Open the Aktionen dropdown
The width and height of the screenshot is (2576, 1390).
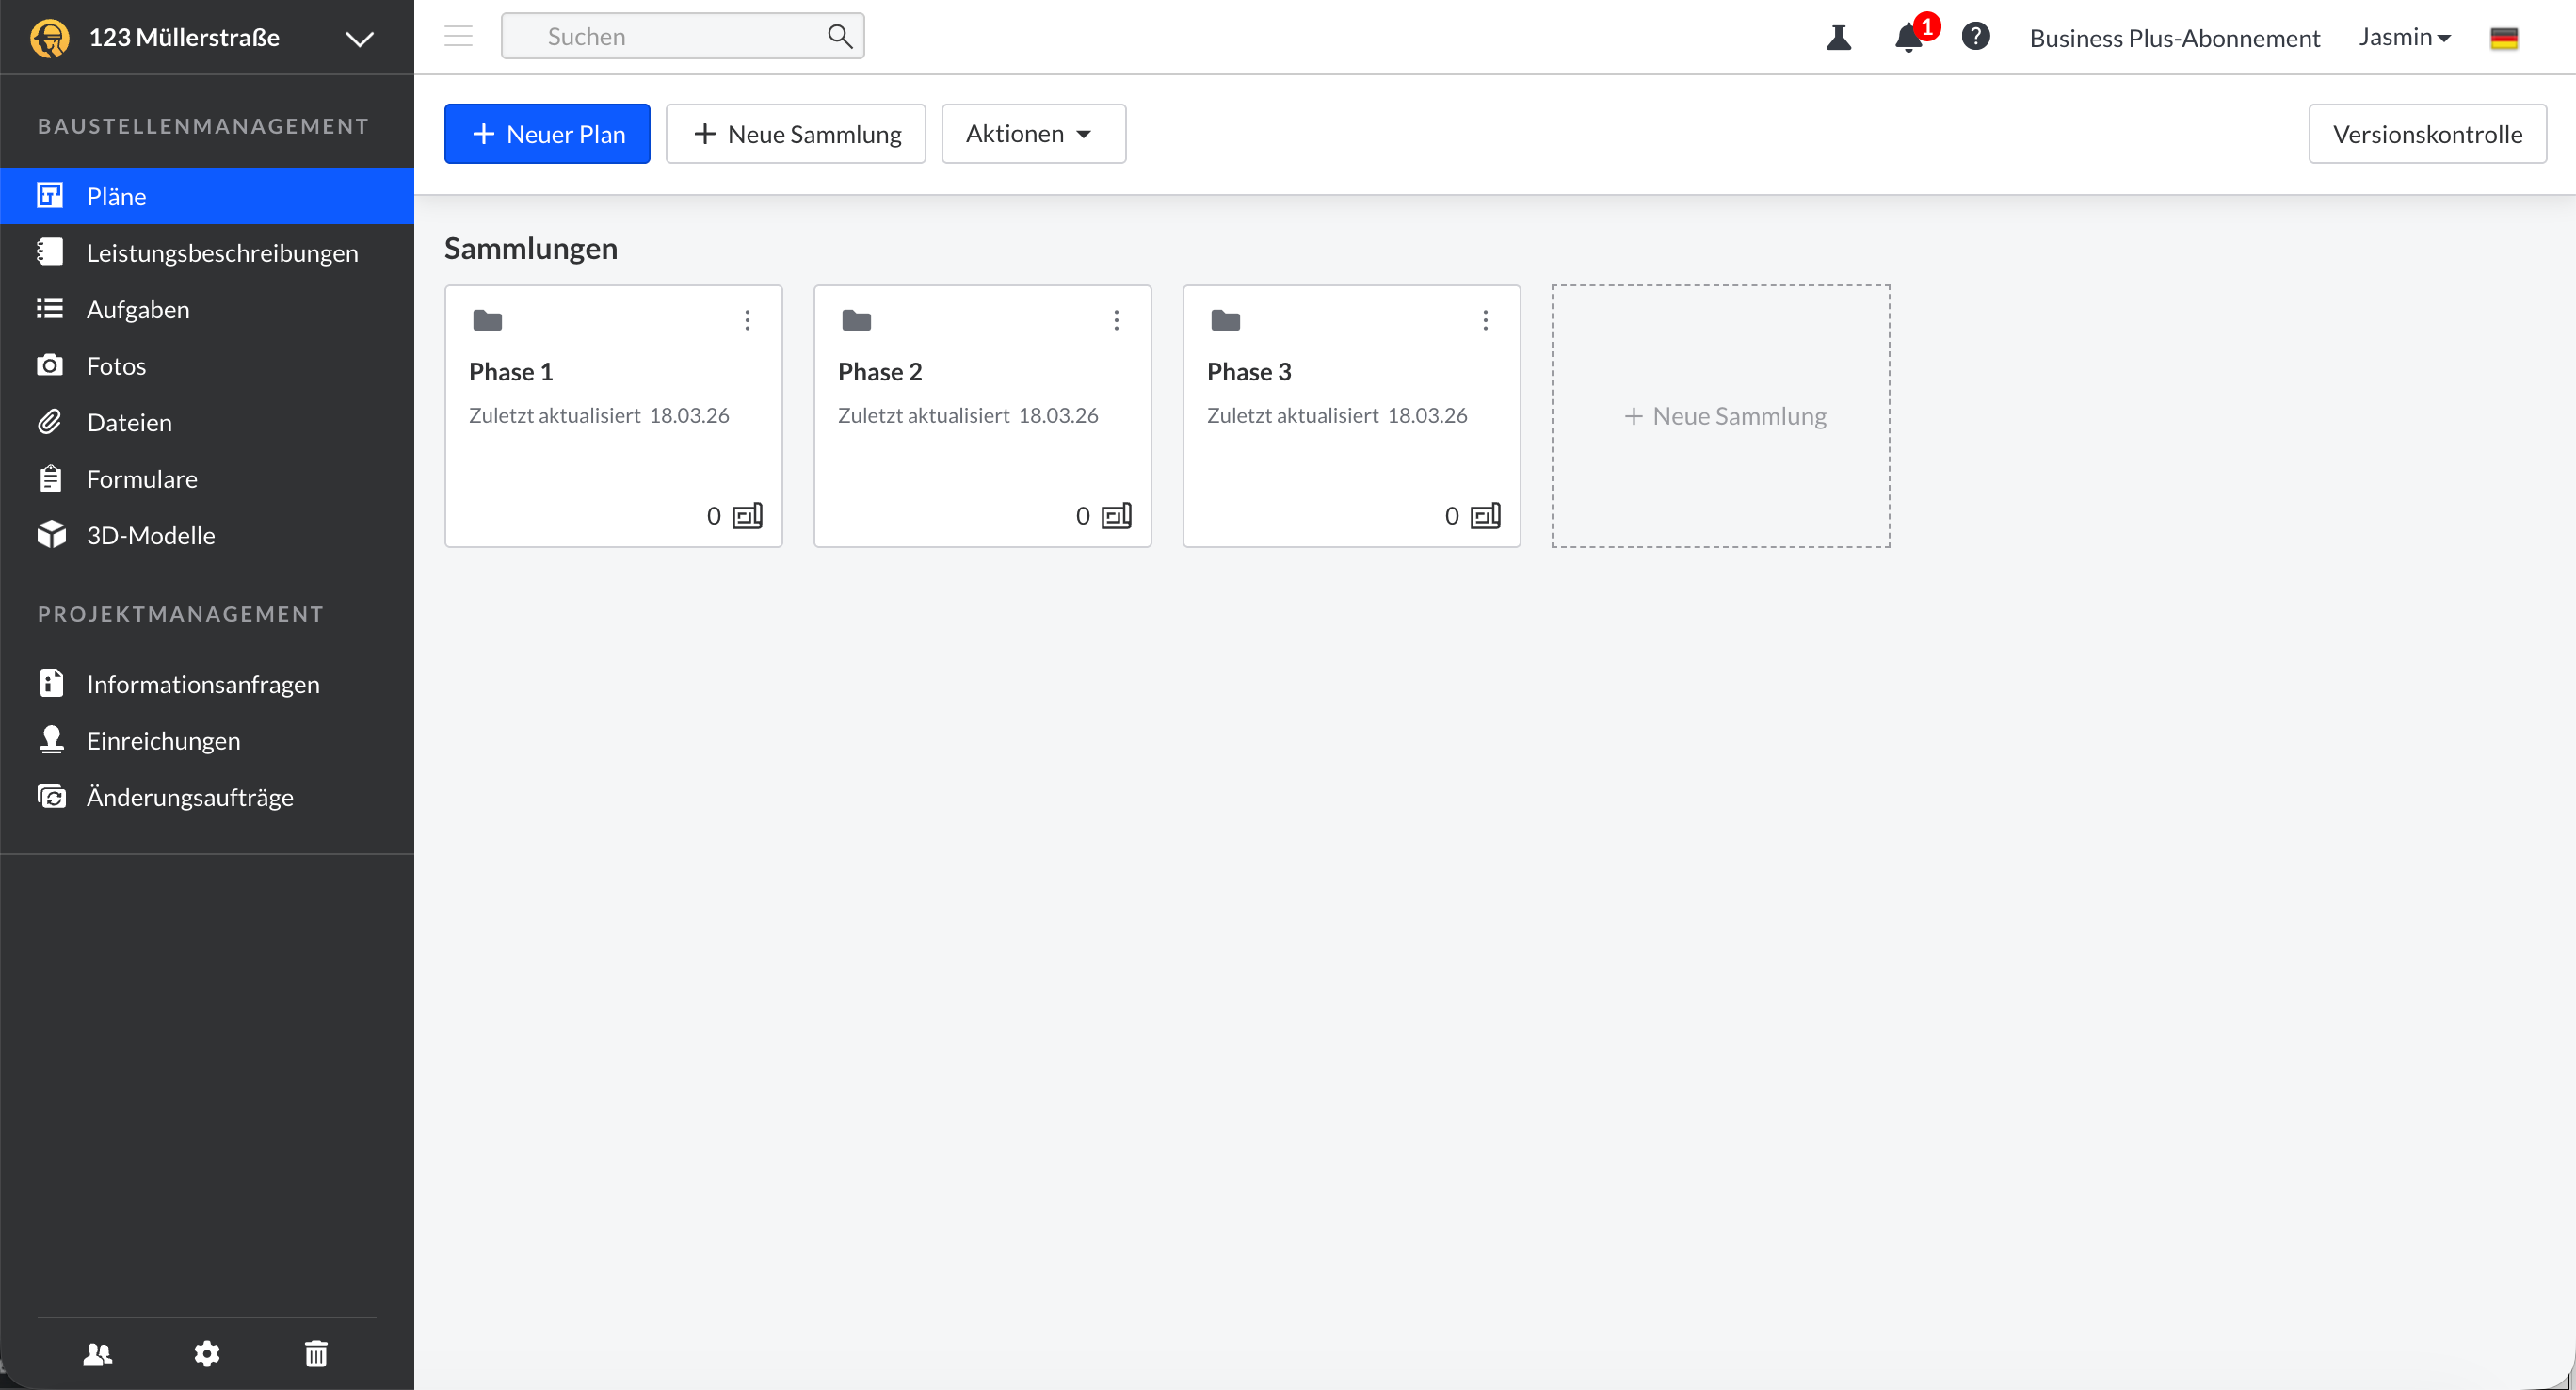(x=1033, y=134)
